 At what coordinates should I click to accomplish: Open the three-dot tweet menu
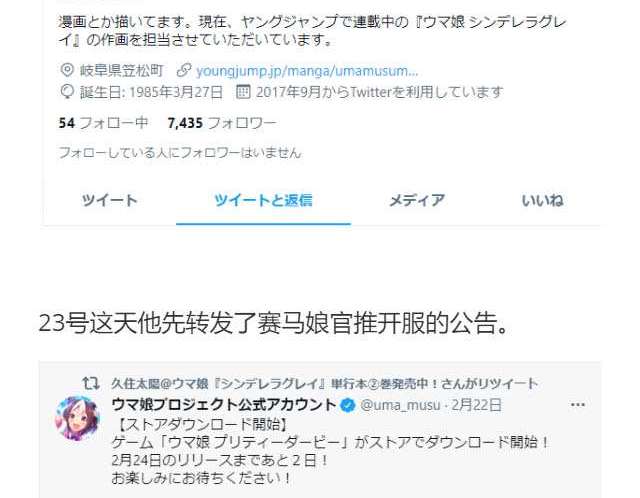point(578,405)
